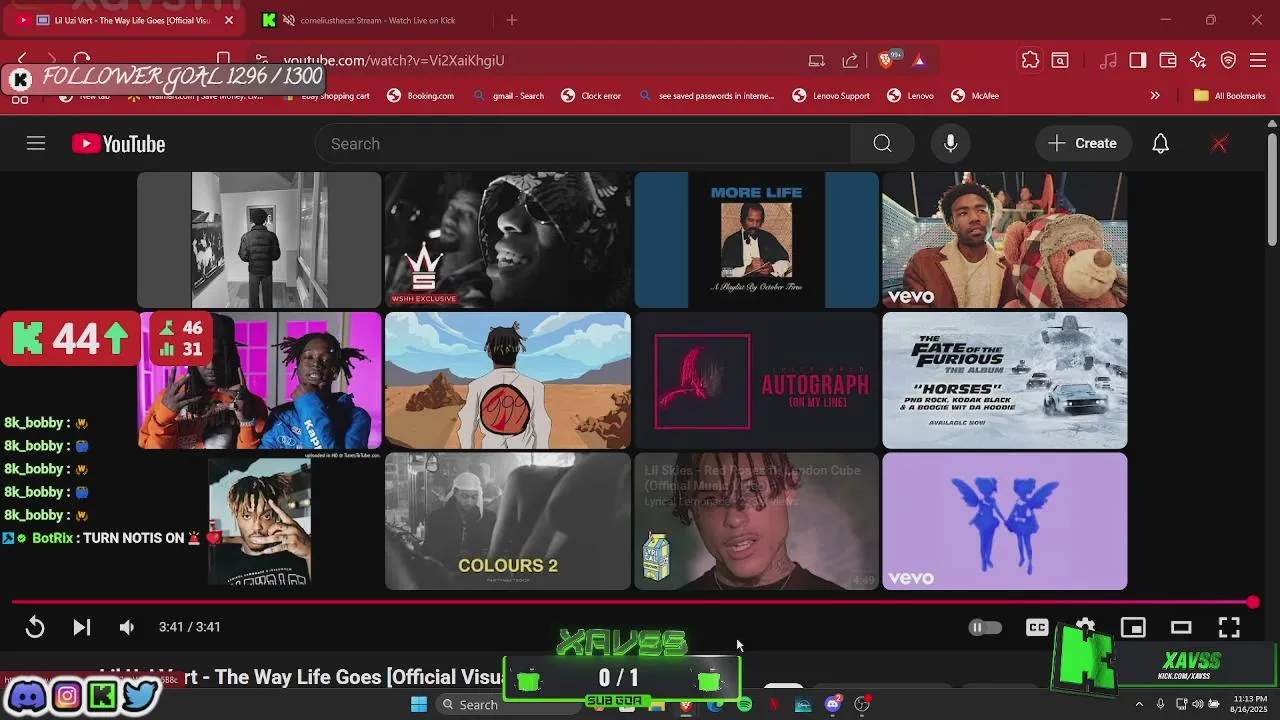The height and width of the screenshot is (720, 1280).
Task: Start voice search with the microphone icon
Action: (x=950, y=144)
